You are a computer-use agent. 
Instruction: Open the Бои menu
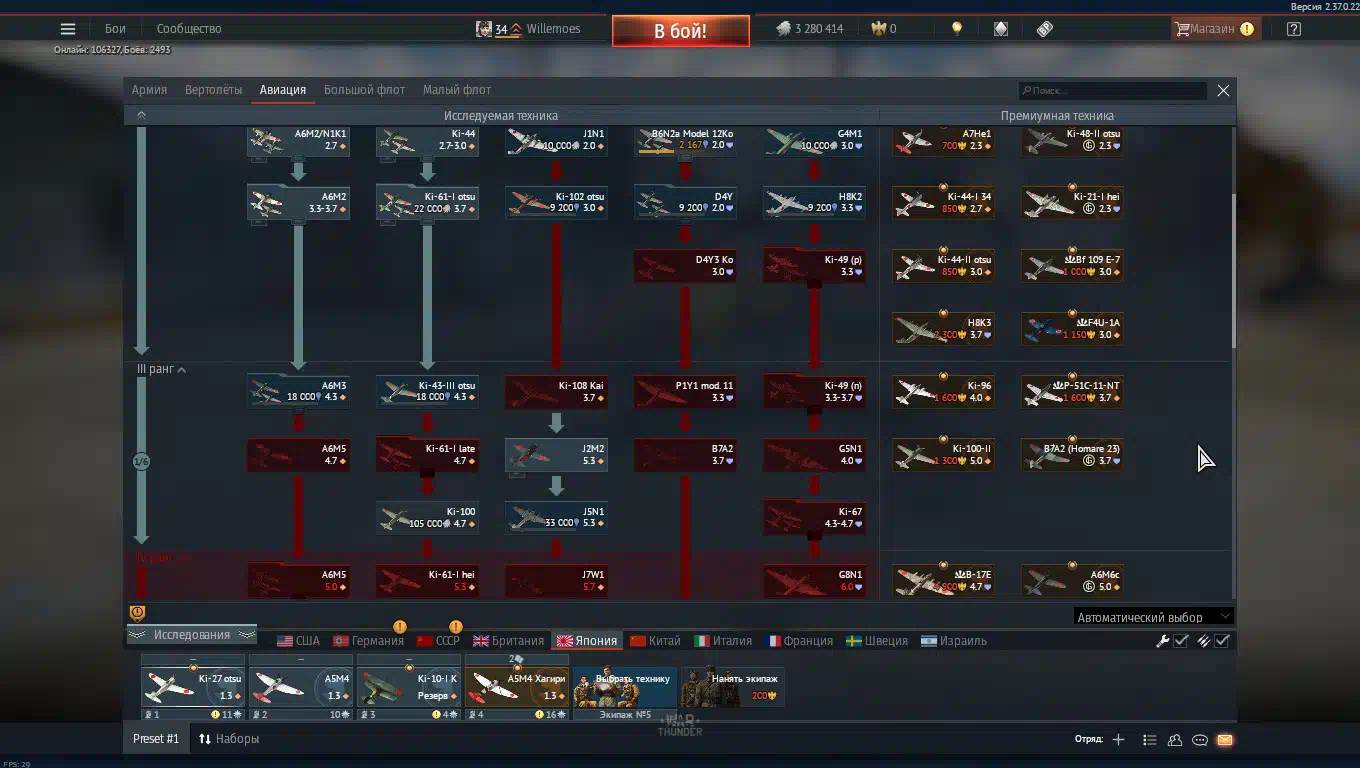pos(115,29)
